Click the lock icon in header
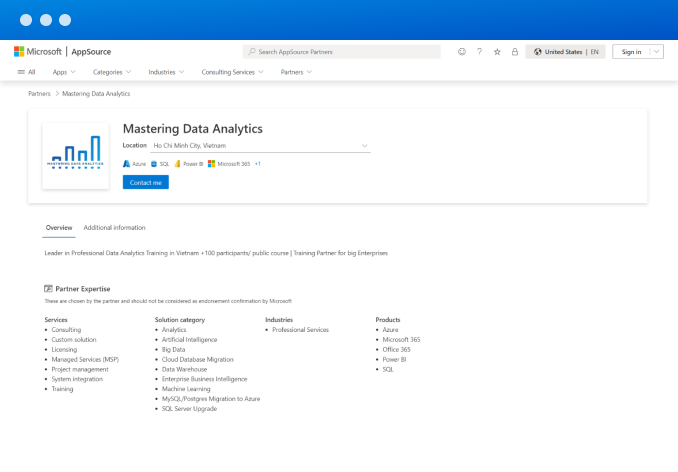The height and width of the screenshot is (472, 678). 514,52
